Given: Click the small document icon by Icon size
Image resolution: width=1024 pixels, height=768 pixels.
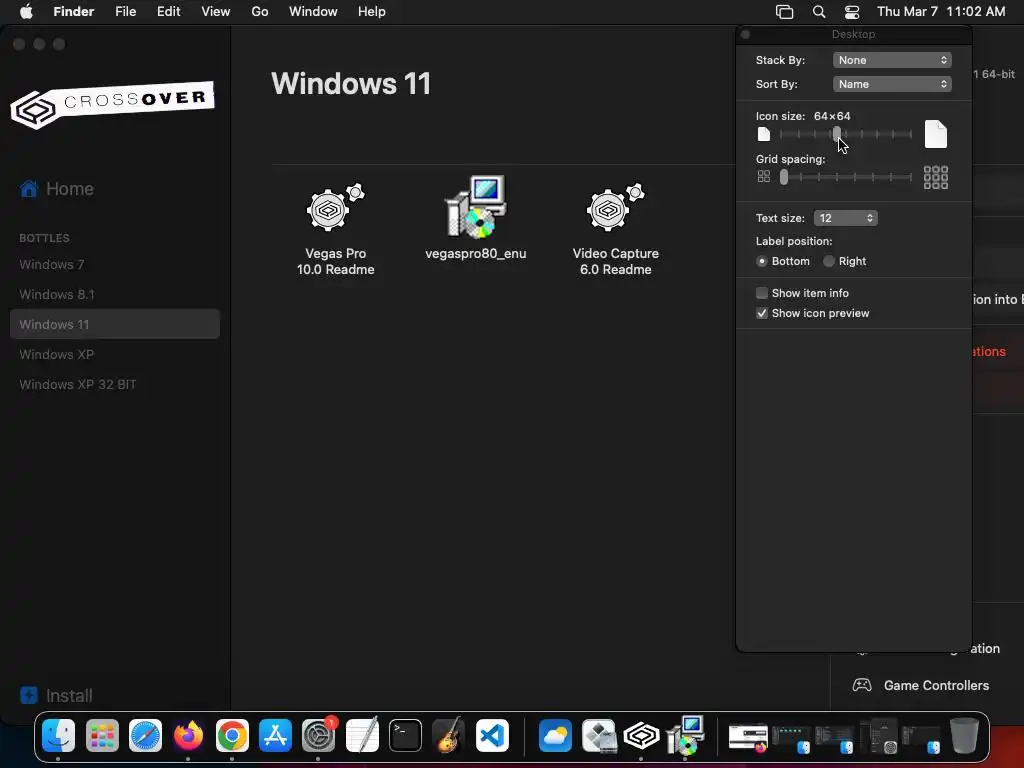Looking at the screenshot, I should pyautogui.click(x=763, y=135).
